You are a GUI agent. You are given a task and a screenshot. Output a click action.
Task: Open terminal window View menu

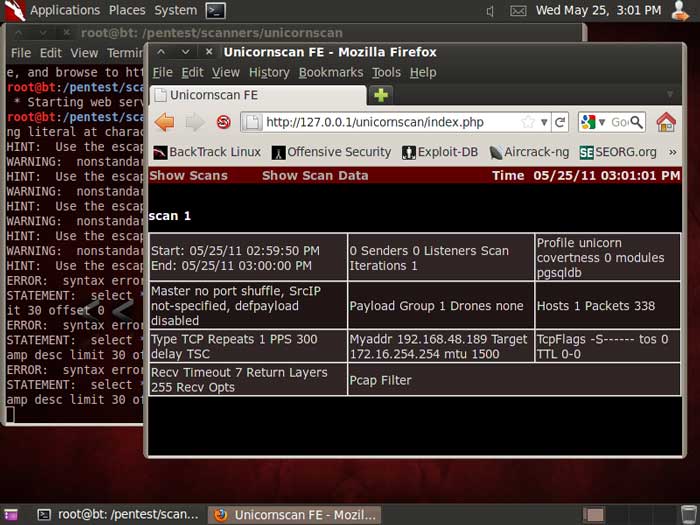click(84, 53)
